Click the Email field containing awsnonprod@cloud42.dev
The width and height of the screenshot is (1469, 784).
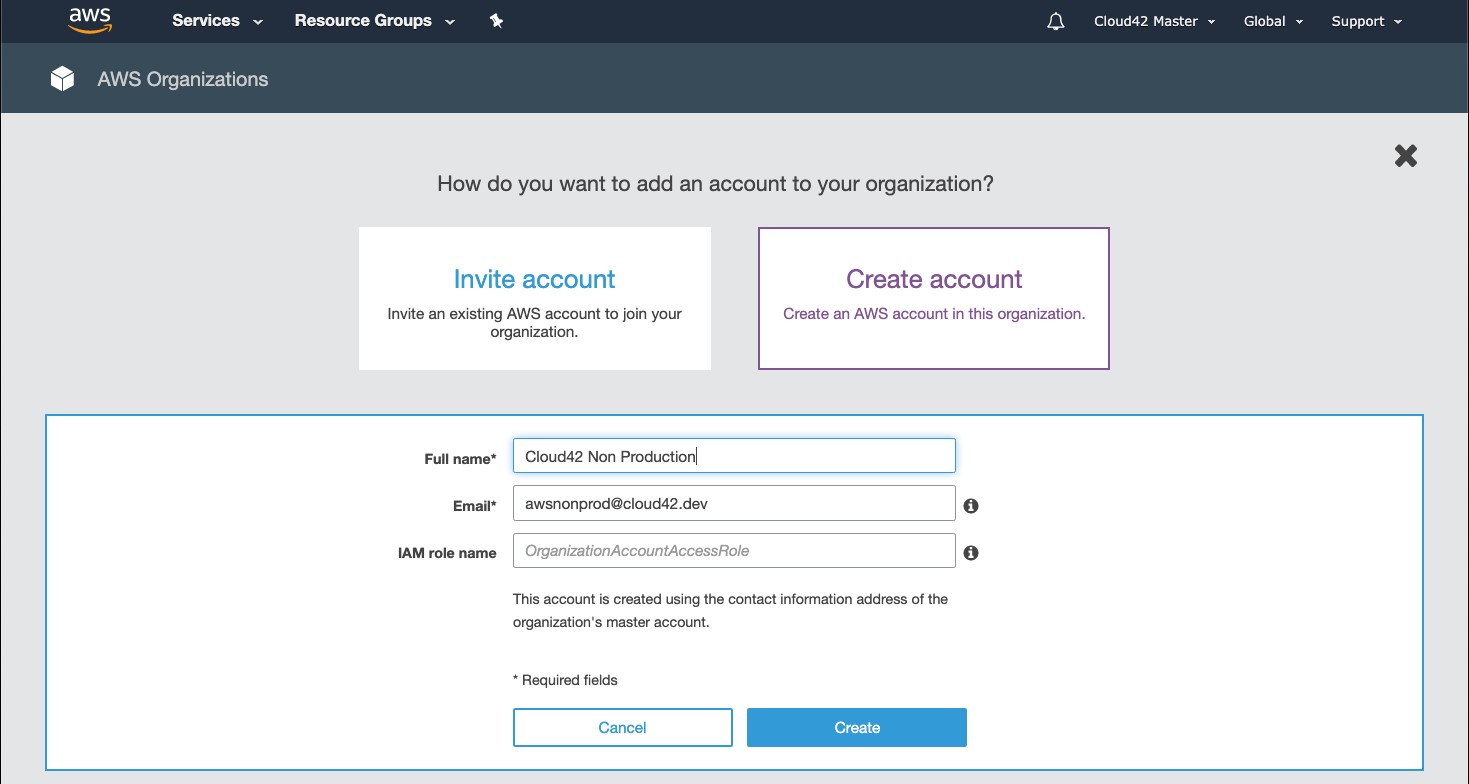[733, 503]
